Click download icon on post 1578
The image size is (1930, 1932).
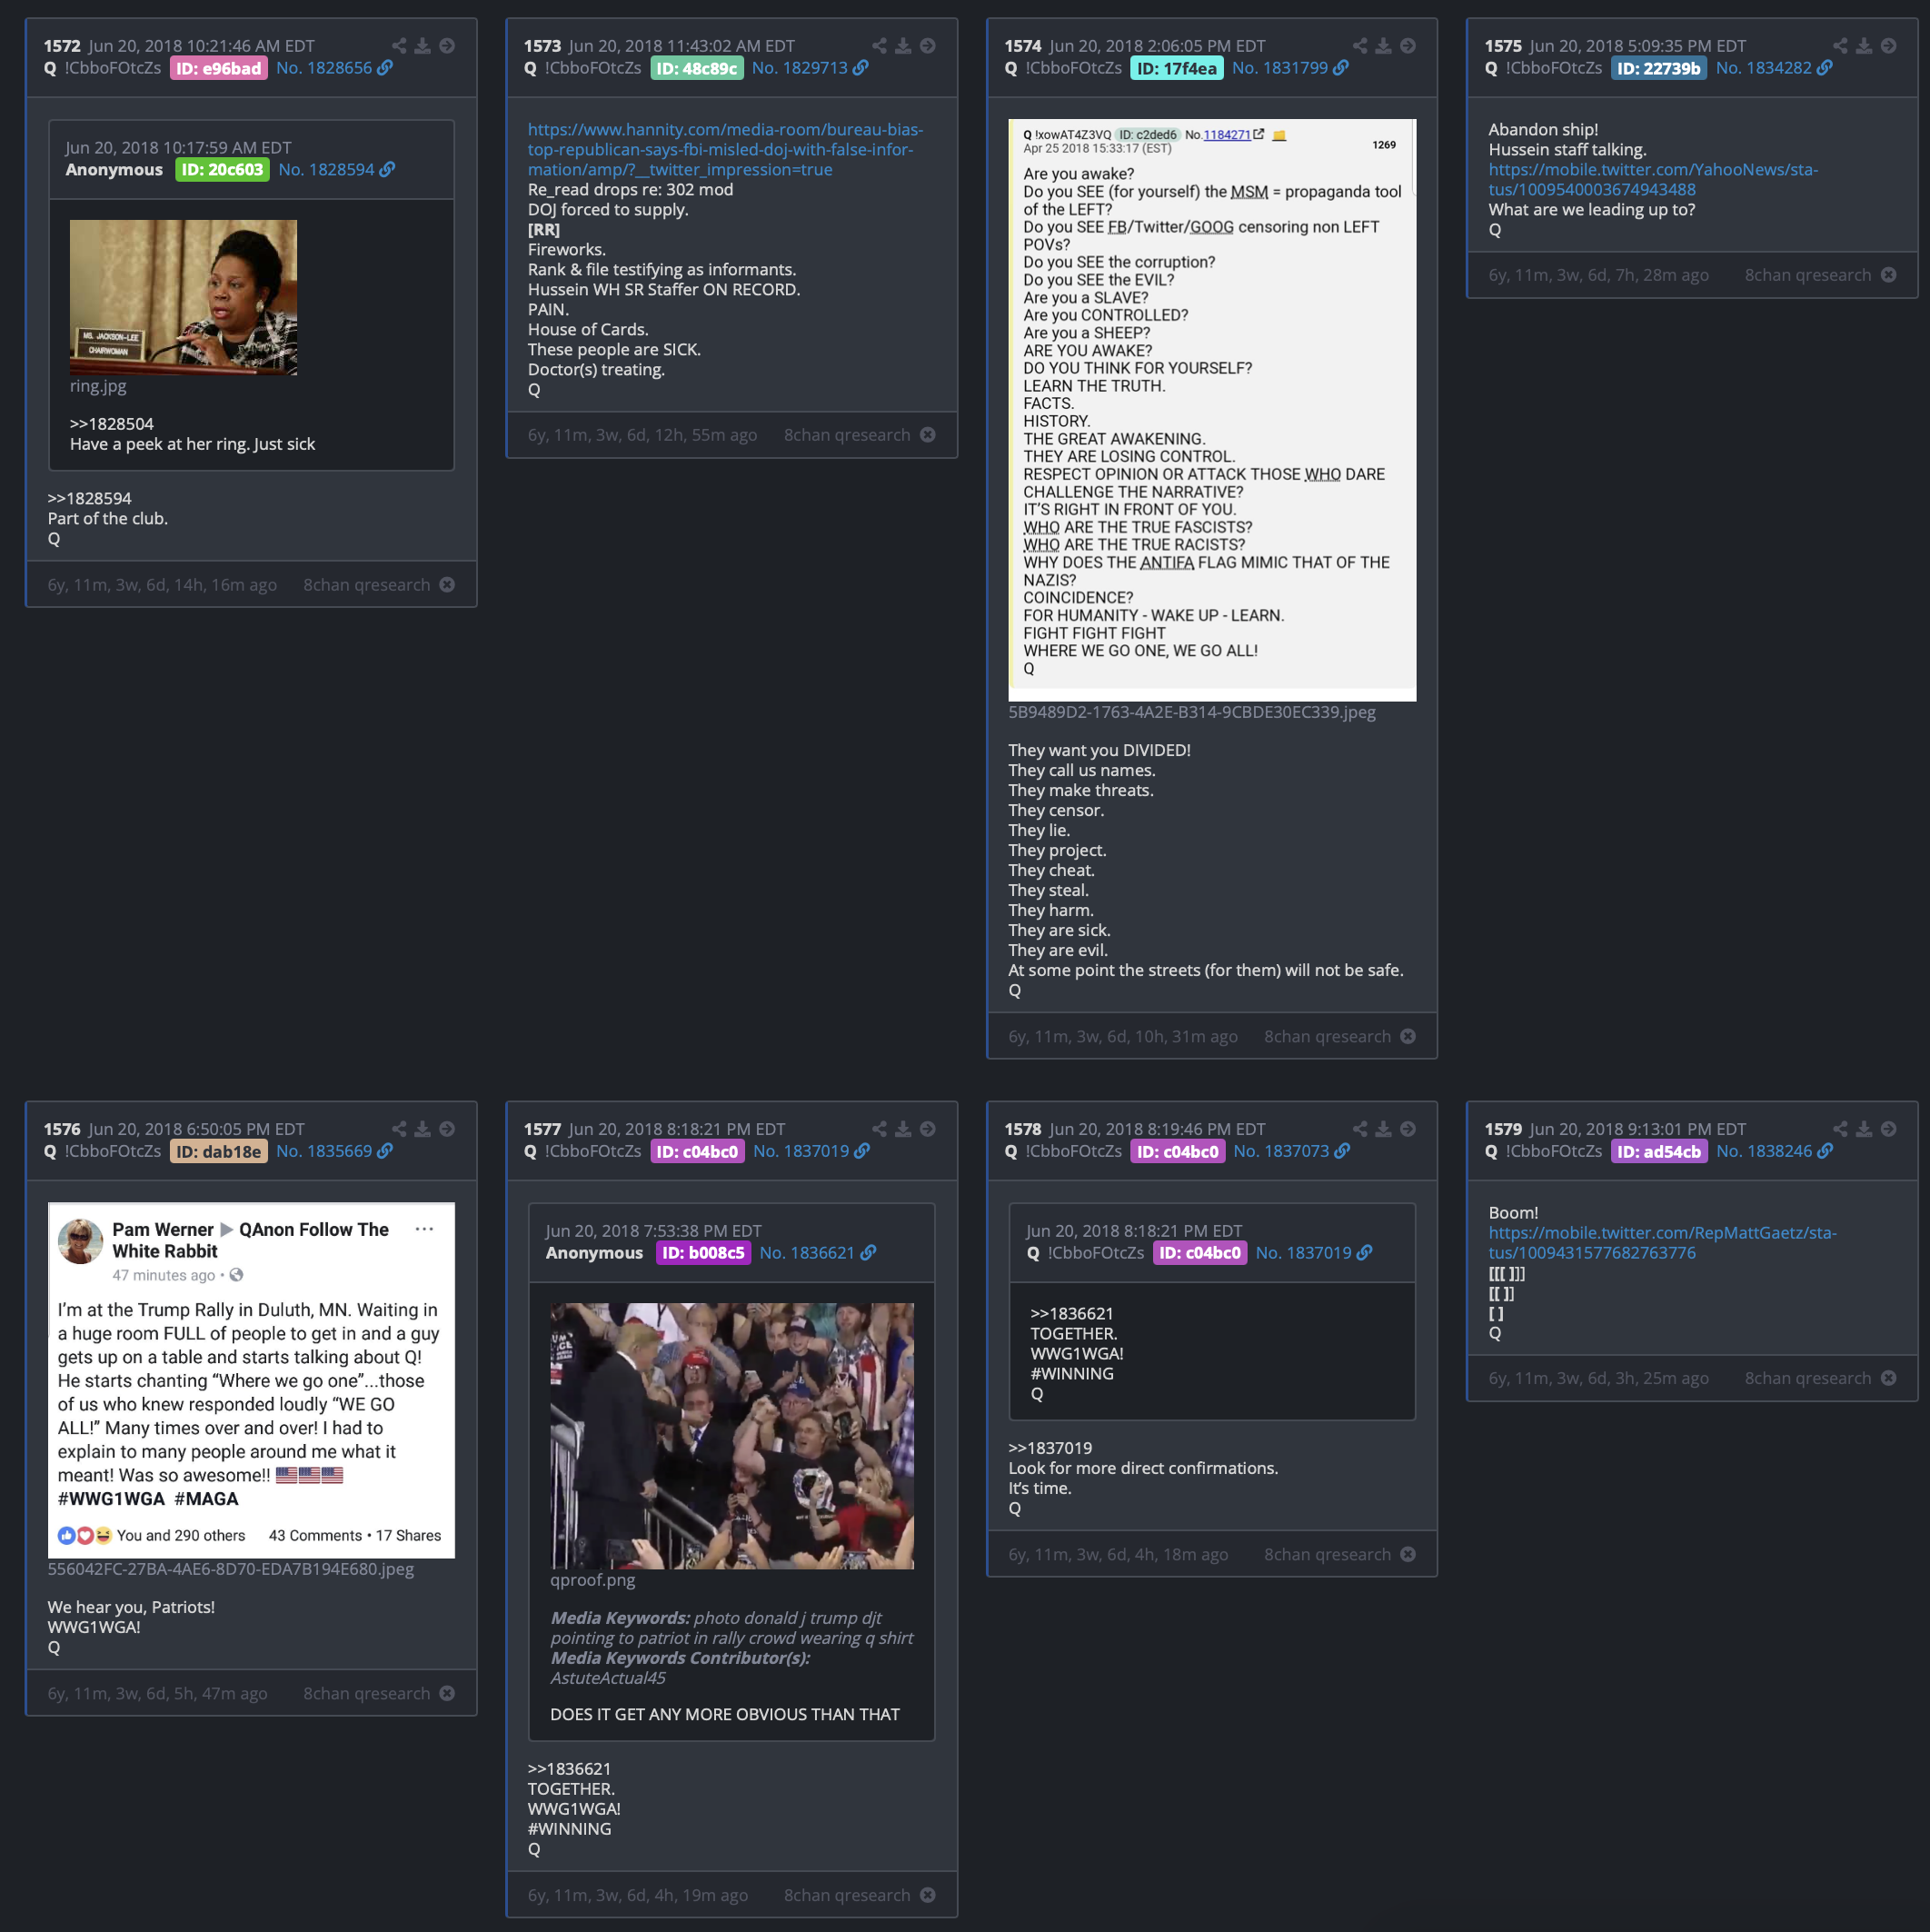[1383, 1129]
